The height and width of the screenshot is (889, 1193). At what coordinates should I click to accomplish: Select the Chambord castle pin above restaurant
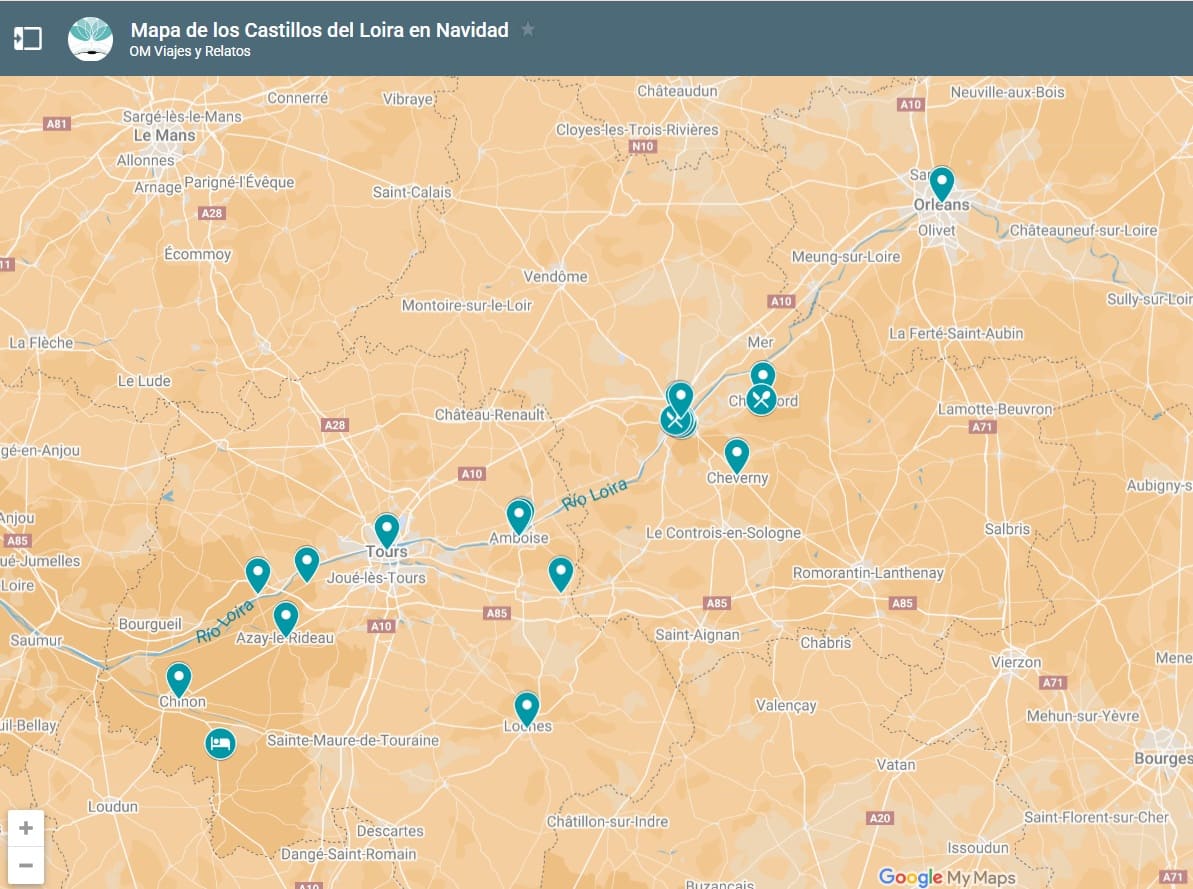(x=763, y=373)
